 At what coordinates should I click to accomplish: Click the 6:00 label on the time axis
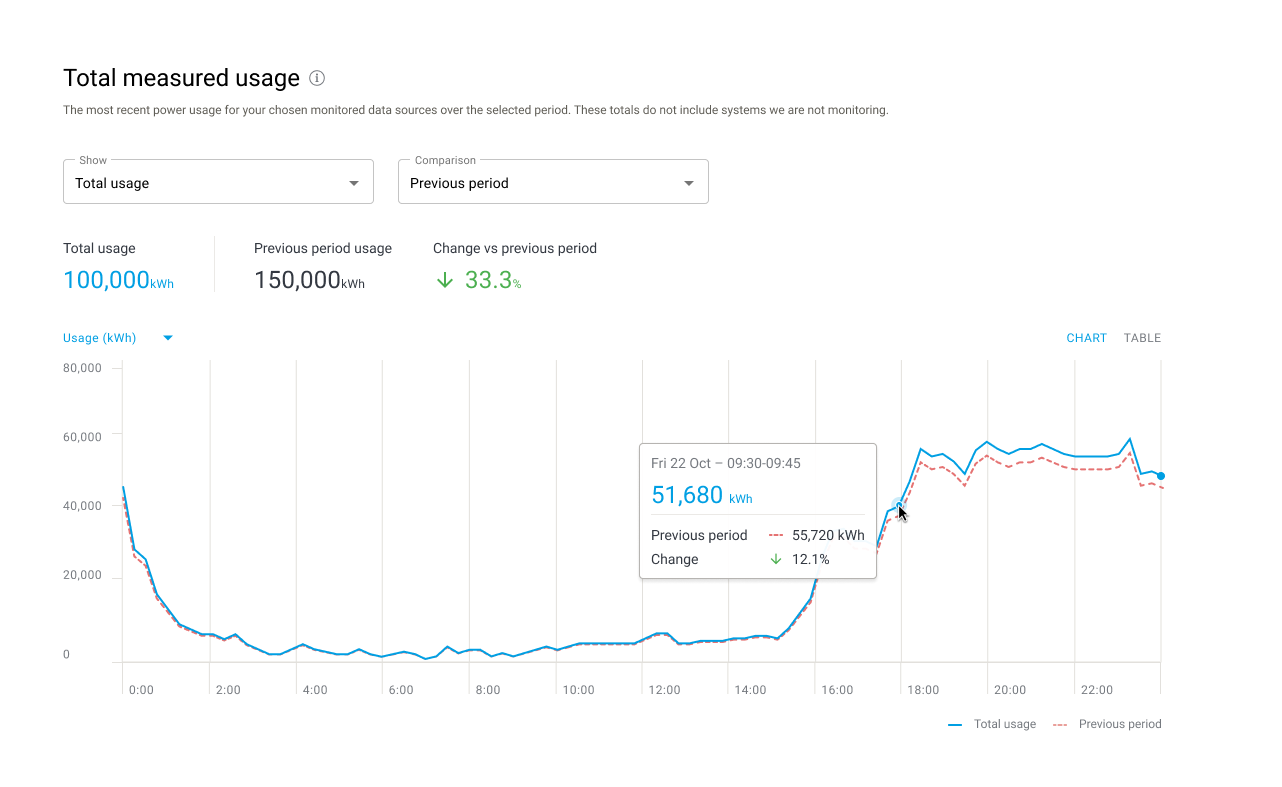(x=401, y=690)
